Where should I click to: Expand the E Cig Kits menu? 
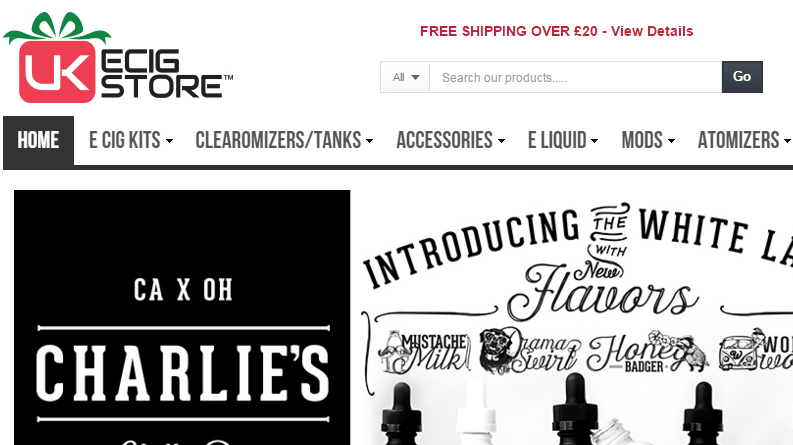(x=131, y=141)
